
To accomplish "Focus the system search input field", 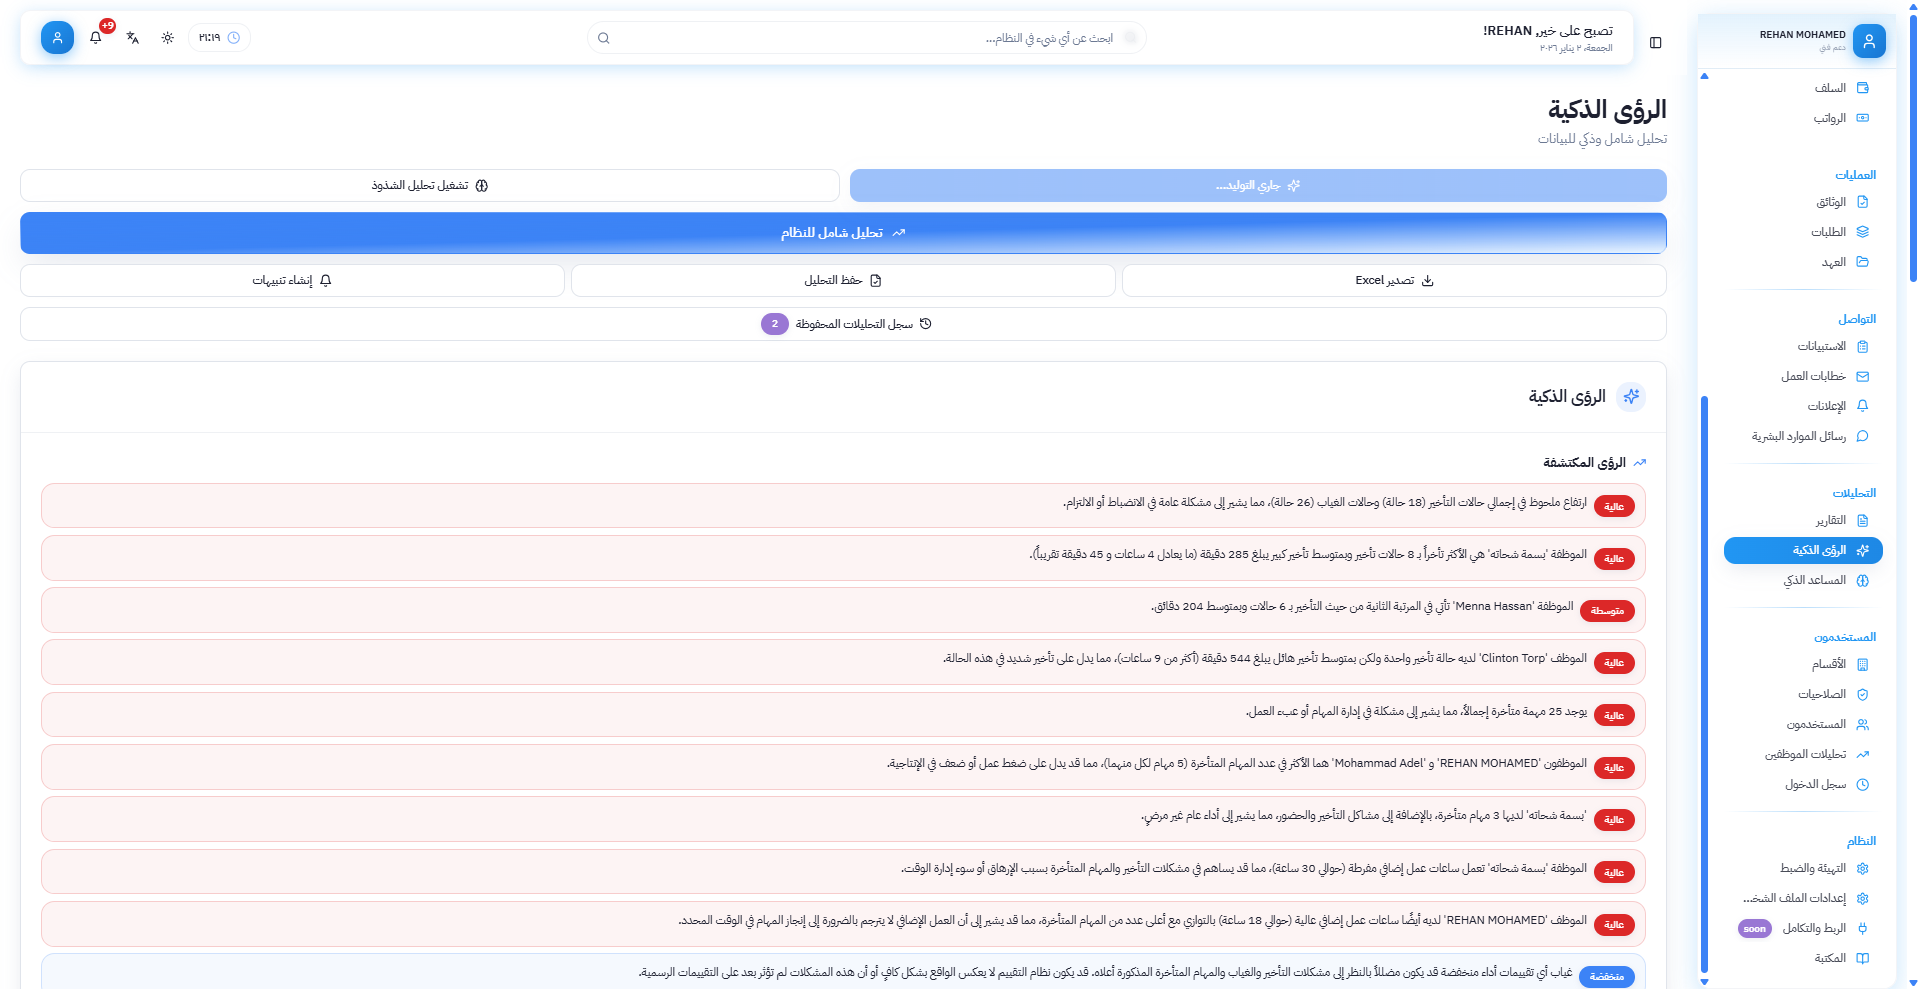I will pos(866,38).
